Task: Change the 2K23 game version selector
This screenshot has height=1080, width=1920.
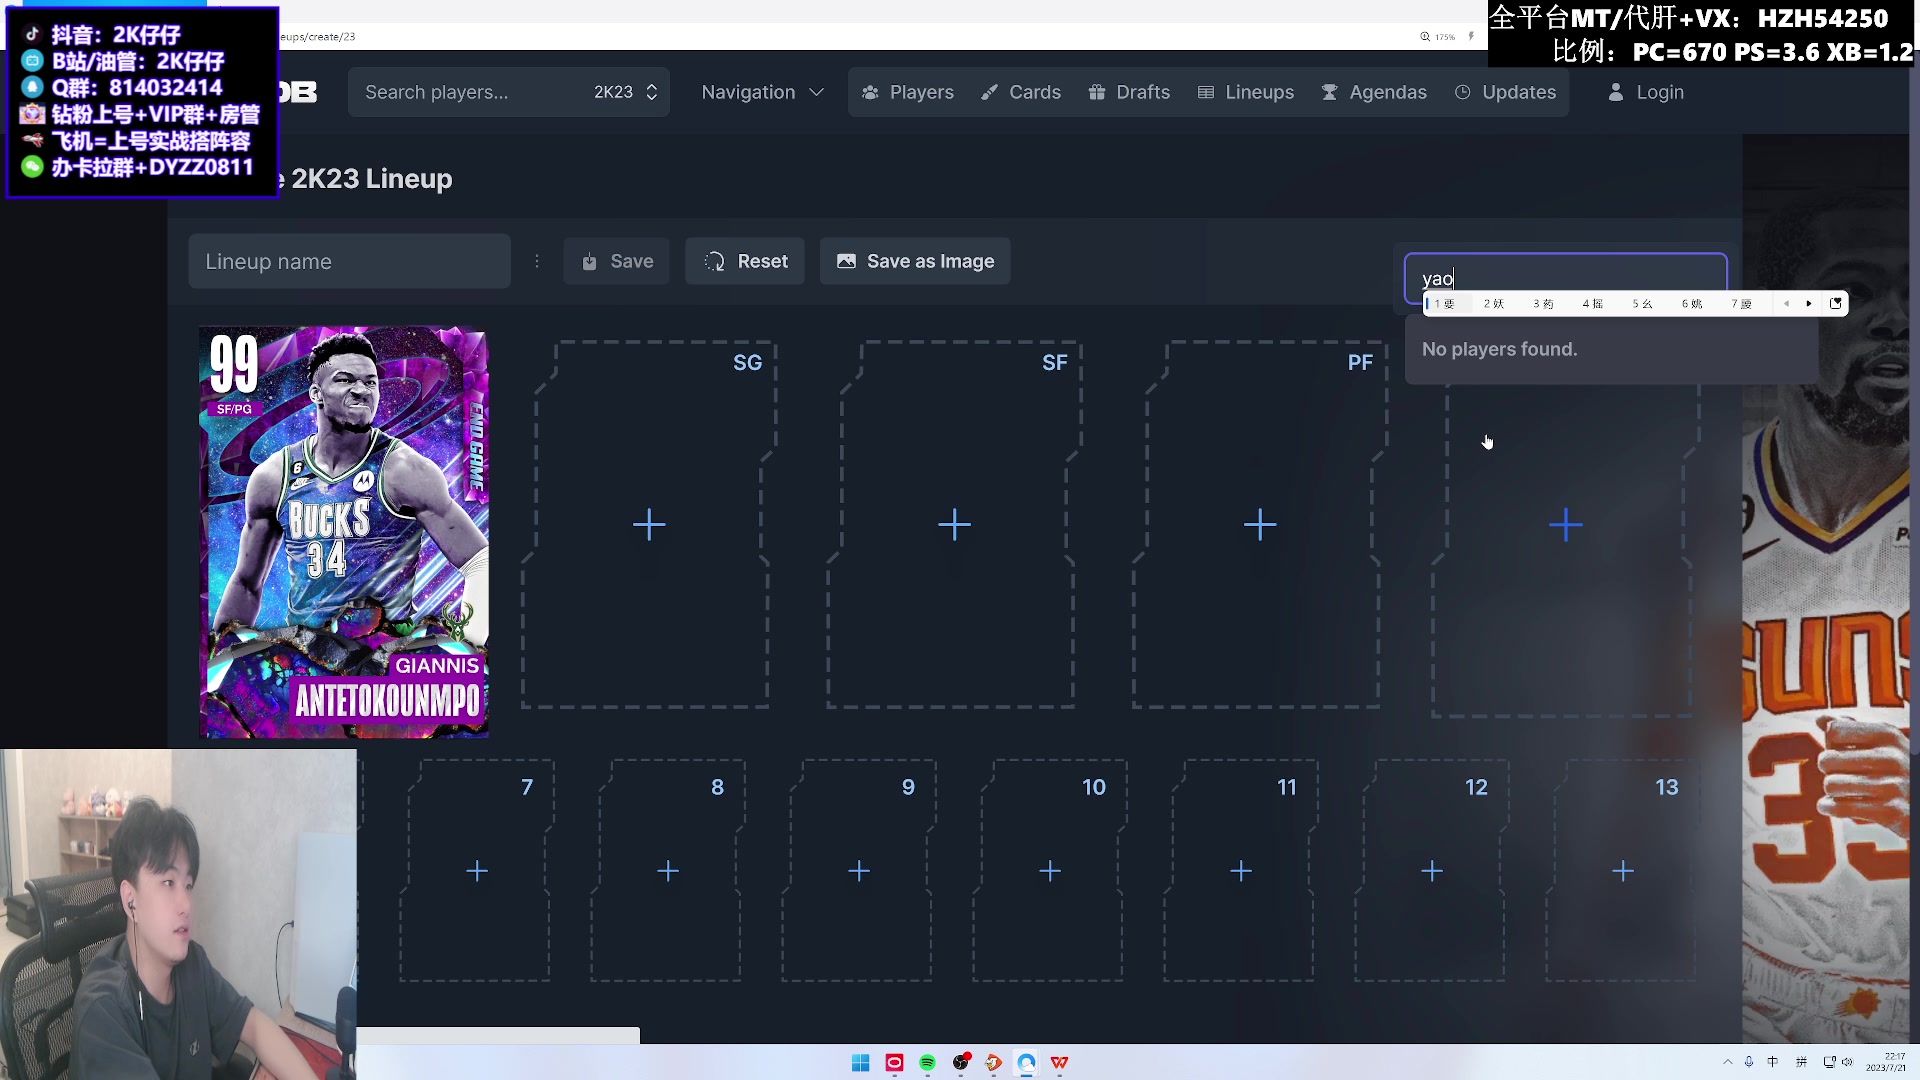Action: (x=626, y=92)
